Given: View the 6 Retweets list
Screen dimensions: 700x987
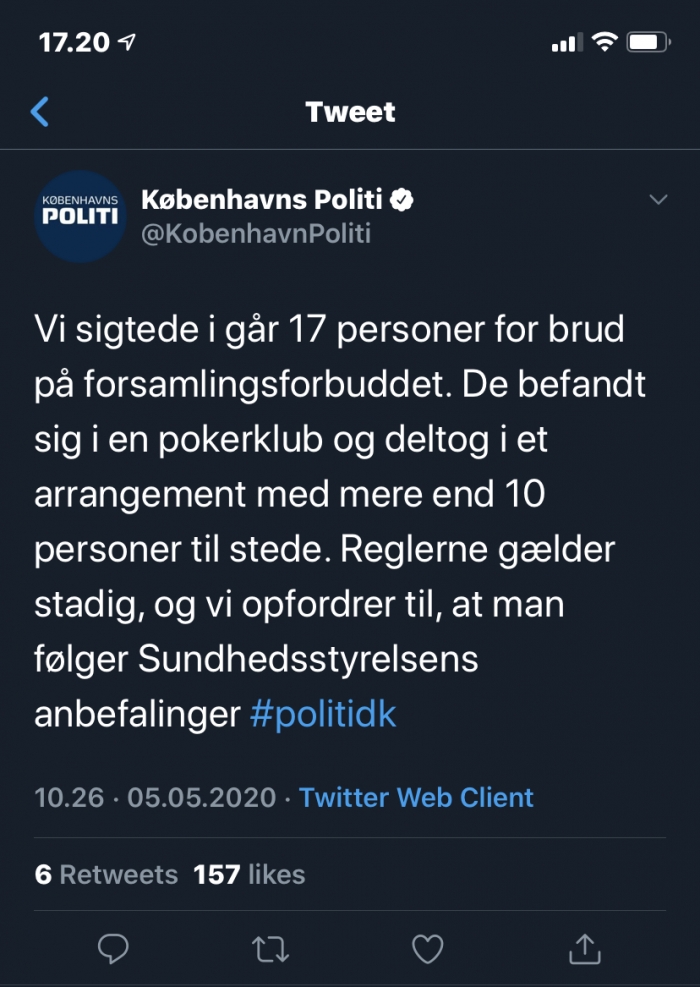Looking at the screenshot, I should pyautogui.click(x=106, y=874).
